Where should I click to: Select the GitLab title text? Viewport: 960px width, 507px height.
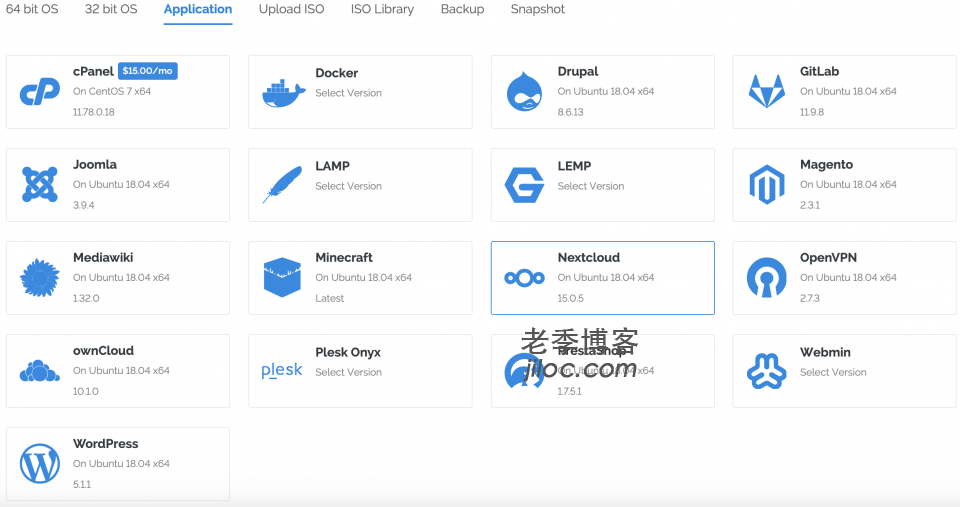pyautogui.click(x=819, y=72)
